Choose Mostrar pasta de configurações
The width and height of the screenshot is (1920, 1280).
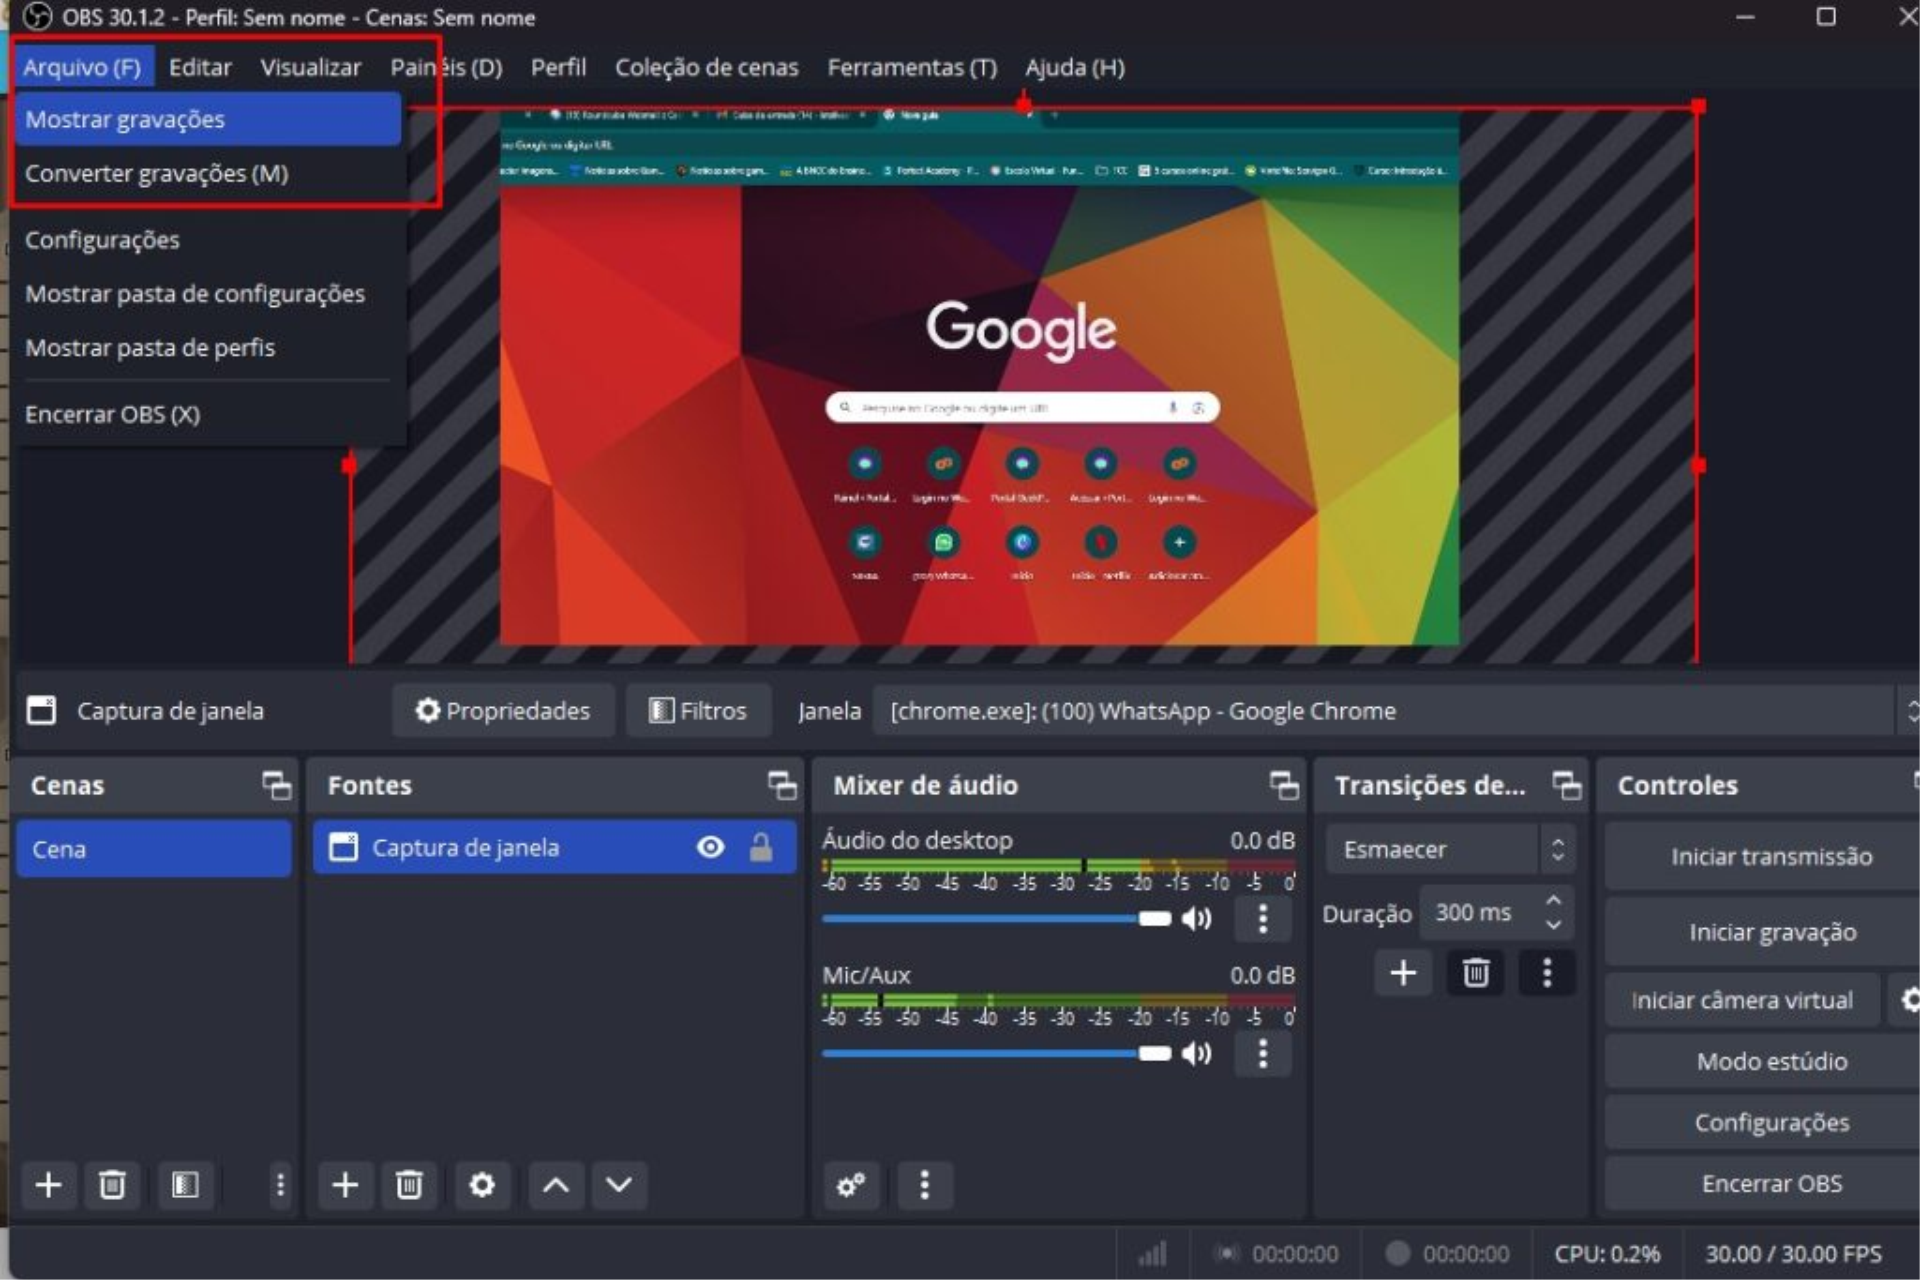point(207,294)
